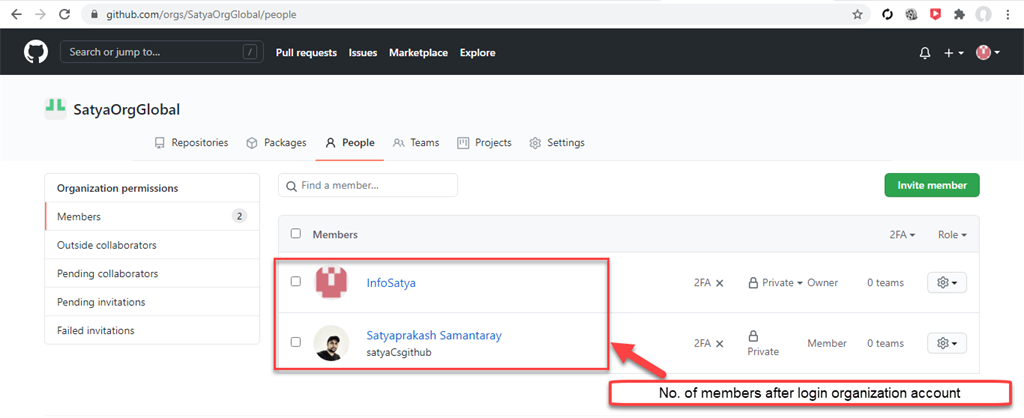Image resolution: width=1024 pixels, height=418 pixels.
Task: Focus the Search or jump to field
Action: pos(162,52)
